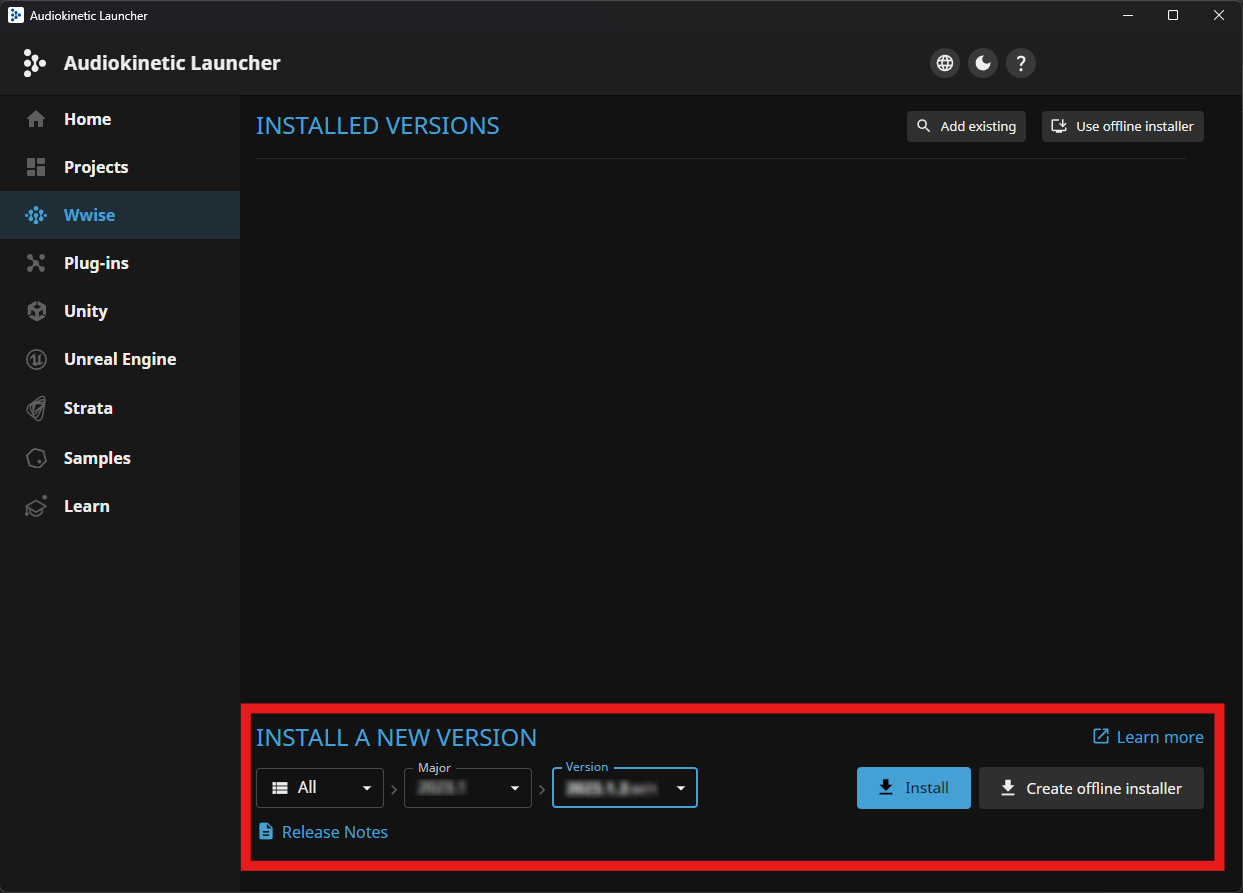Image resolution: width=1243 pixels, height=893 pixels.
Task: Open the Projects section
Action: point(120,167)
